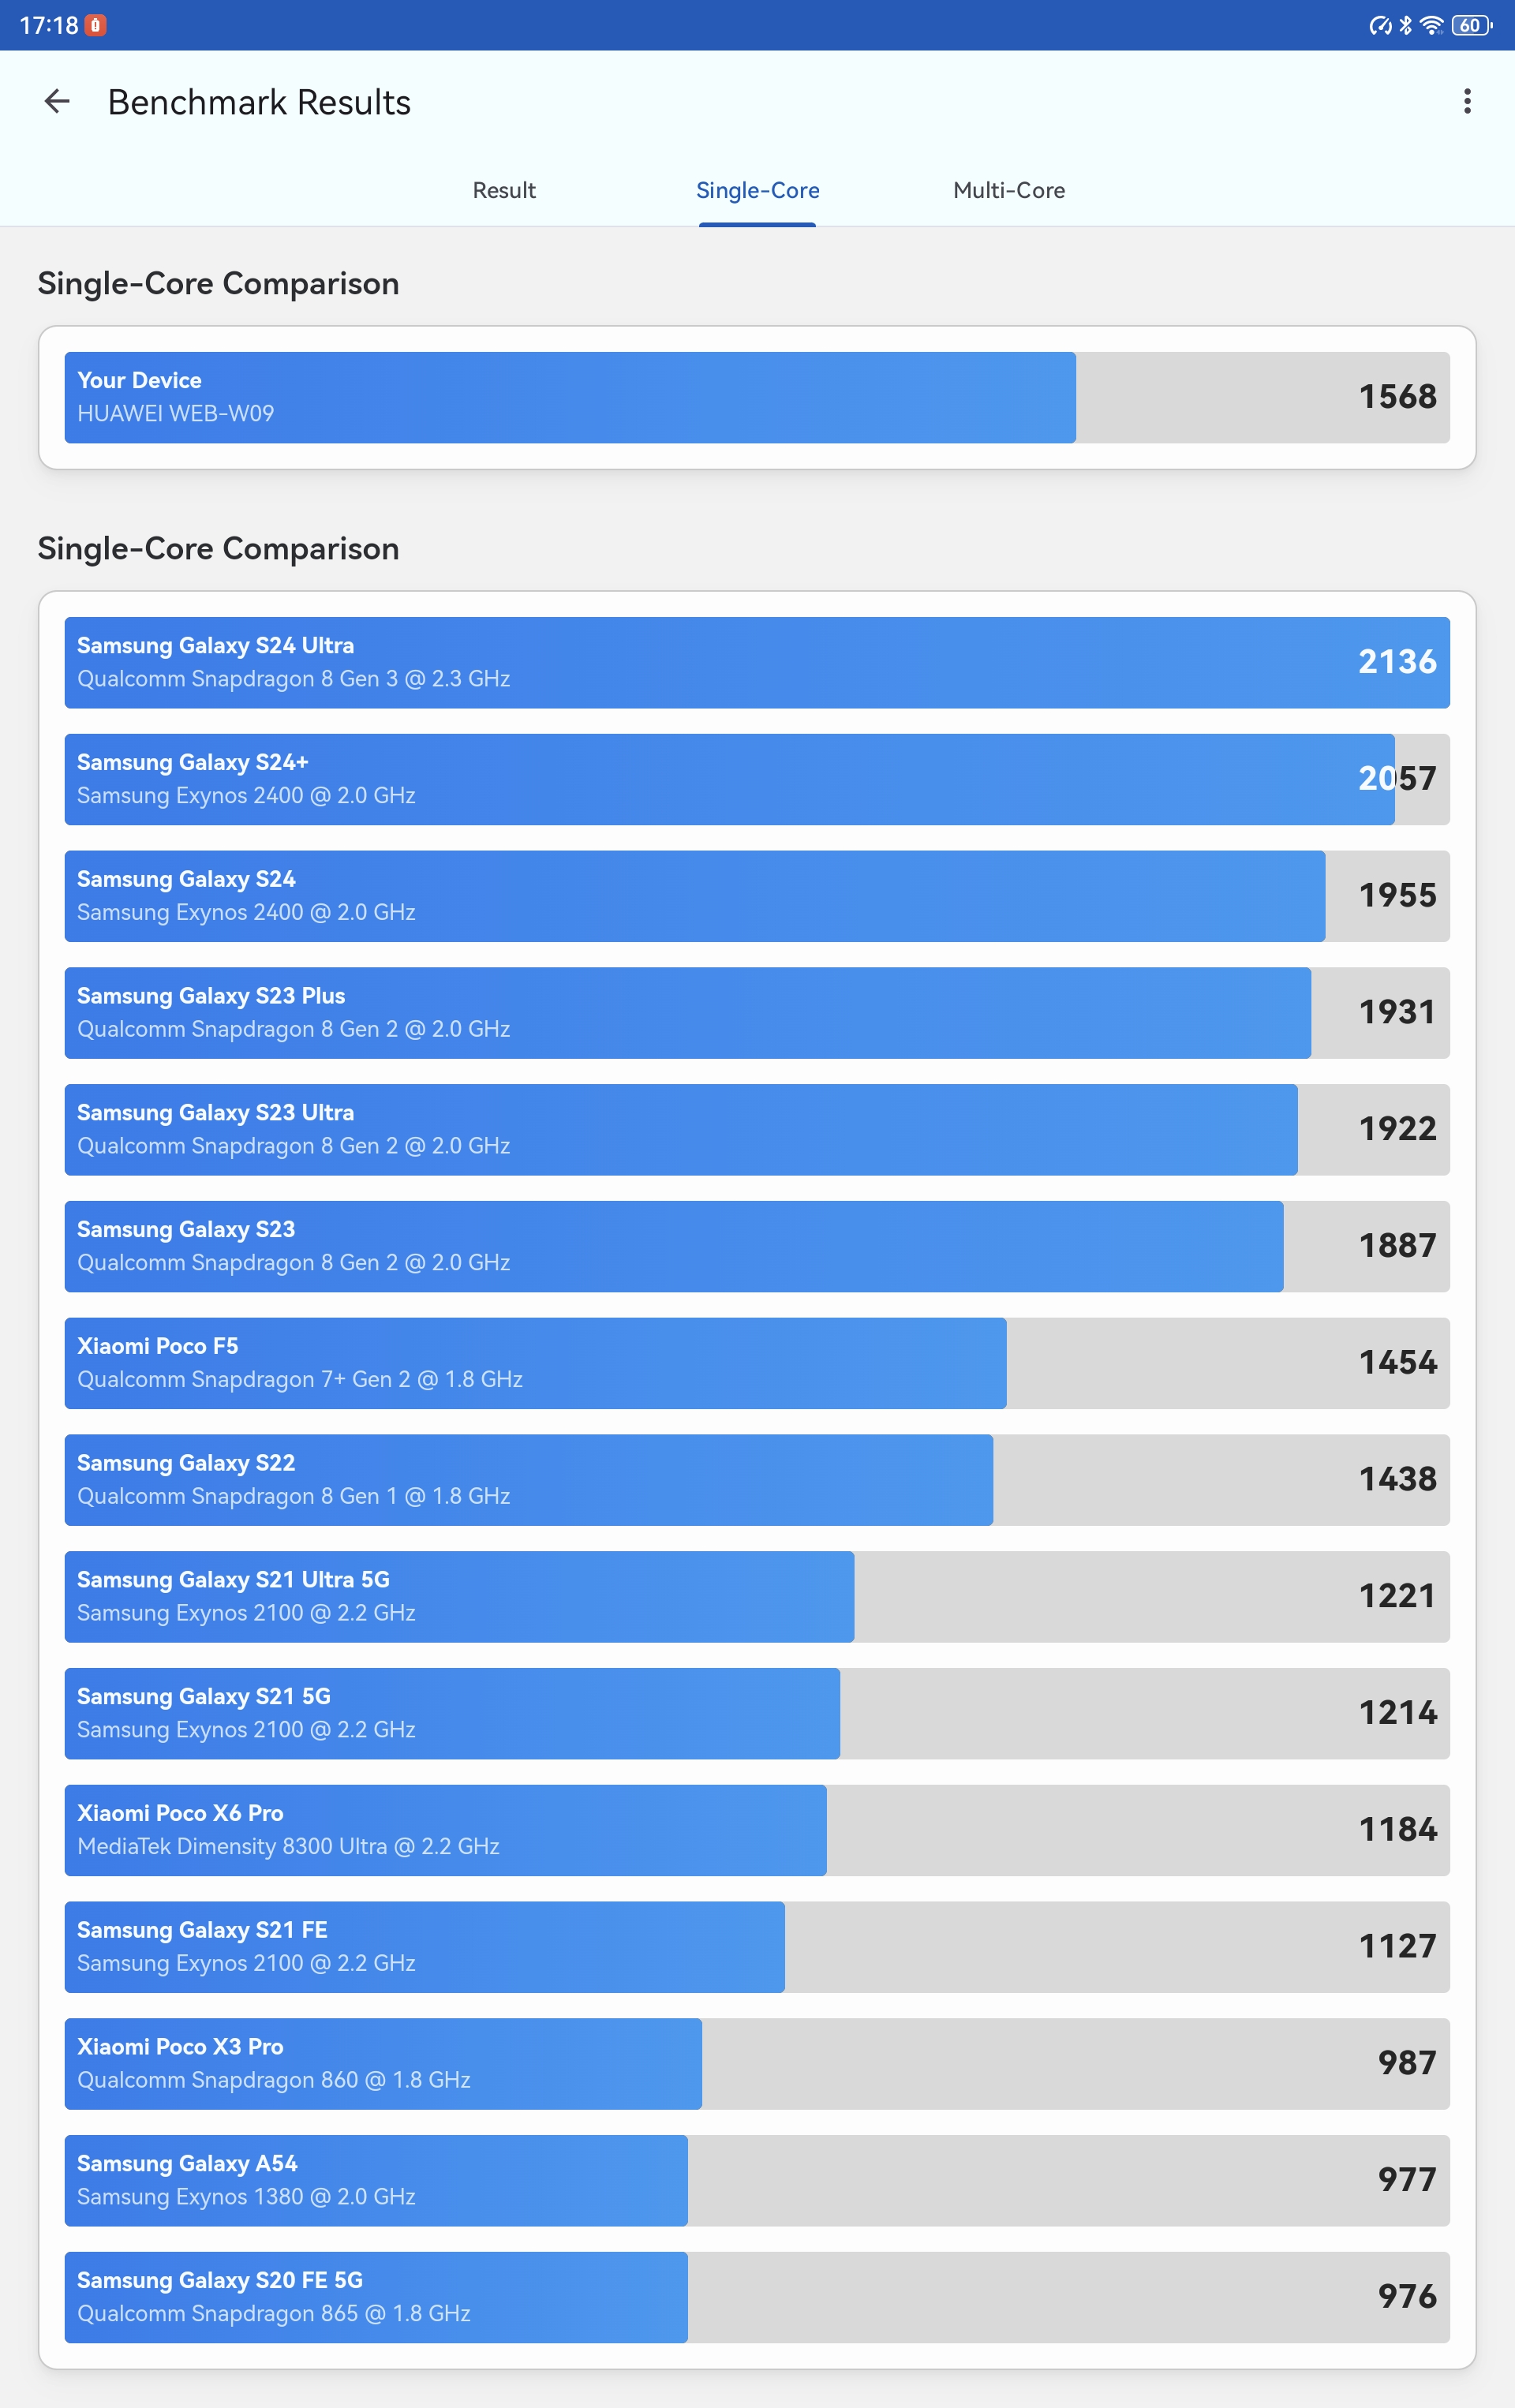
Task: Select the Samsung Galaxy S24 Ultra entry
Action: tap(757, 662)
